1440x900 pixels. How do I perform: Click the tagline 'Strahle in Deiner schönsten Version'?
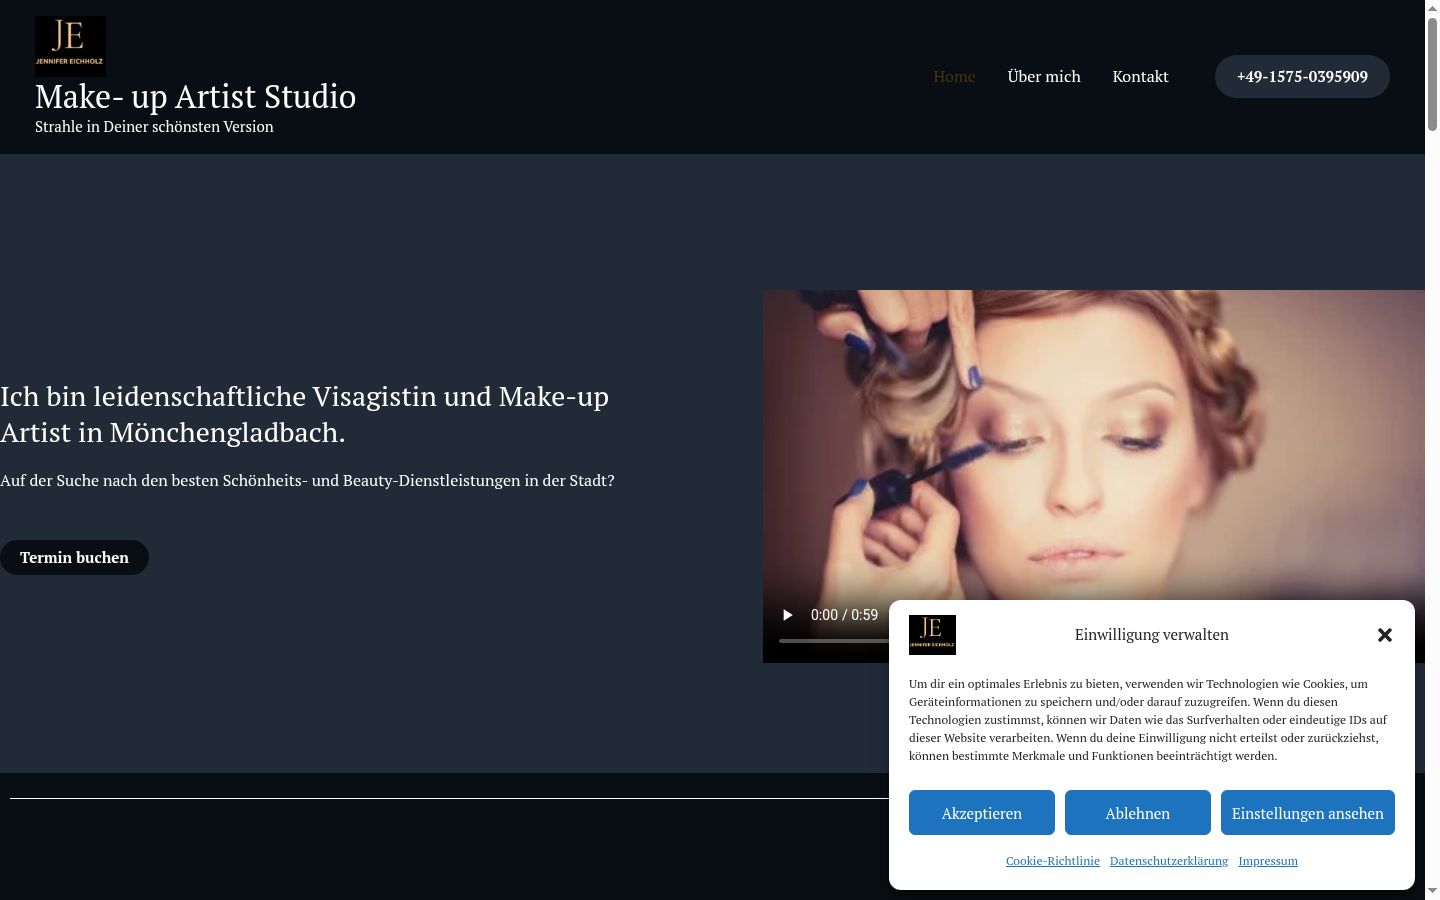pyautogui.click(x=154, y=127)
